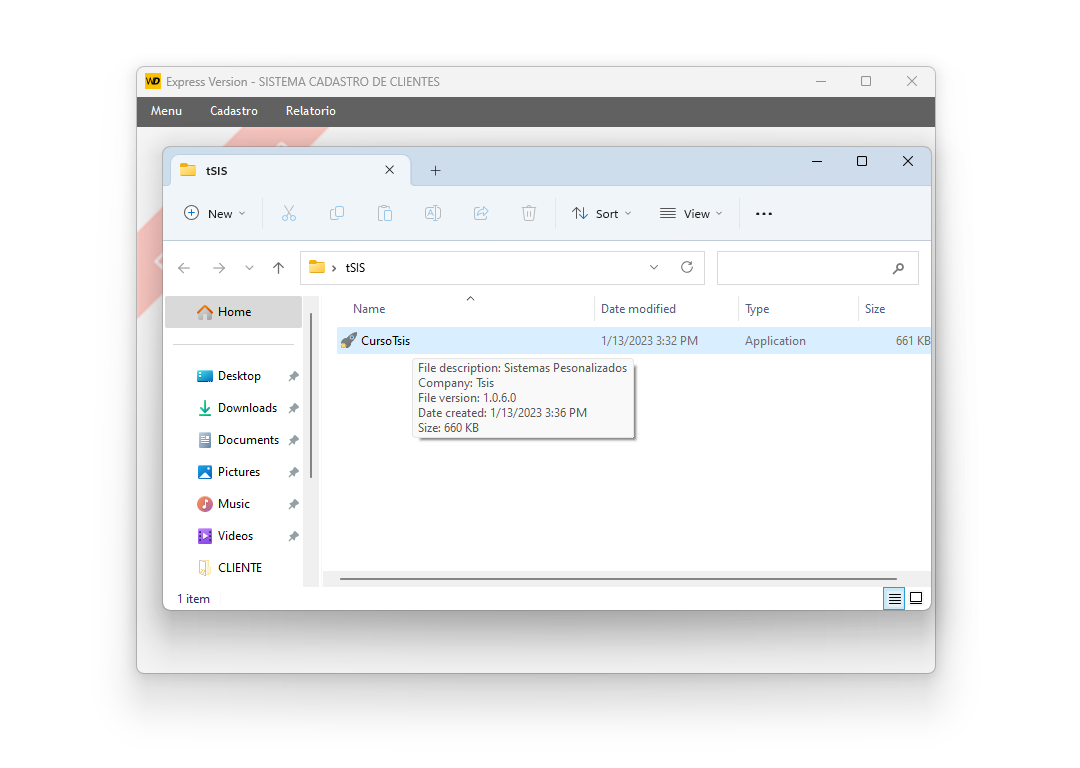Click the Share icon in toolbar
1080x768 pixels.
(x=481, y=213)
